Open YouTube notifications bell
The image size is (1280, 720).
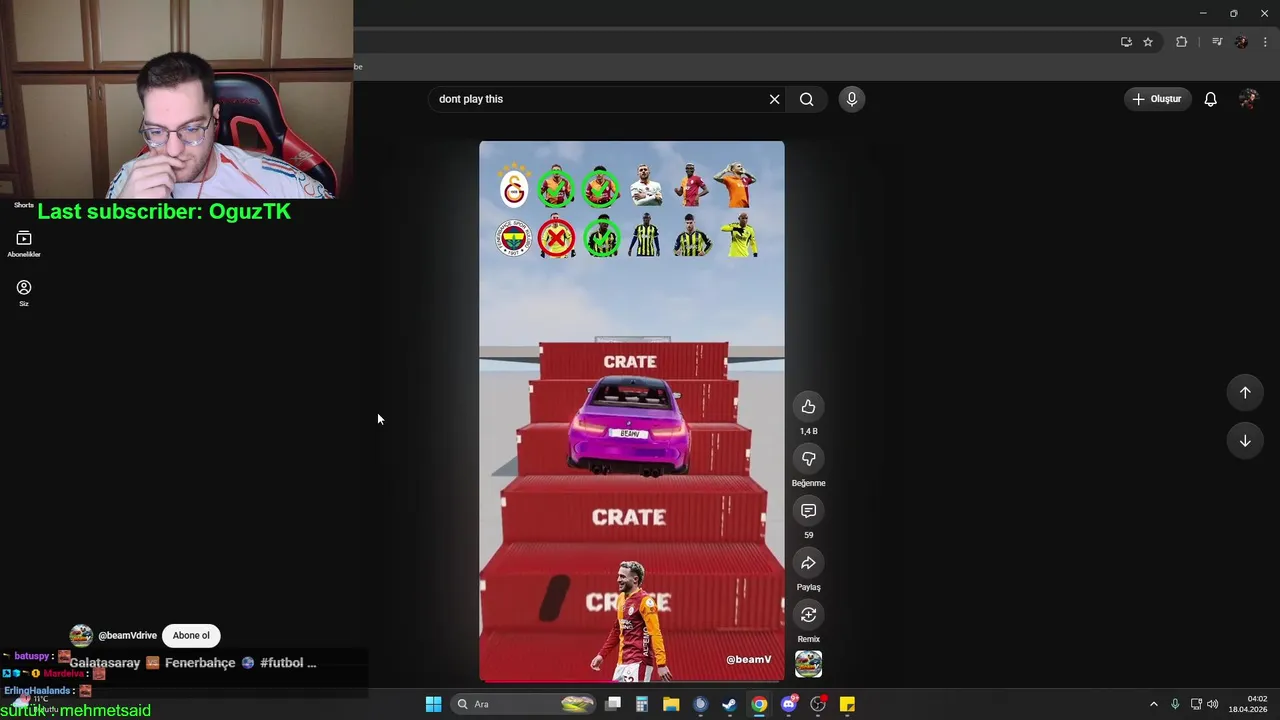pos(1210,99)
